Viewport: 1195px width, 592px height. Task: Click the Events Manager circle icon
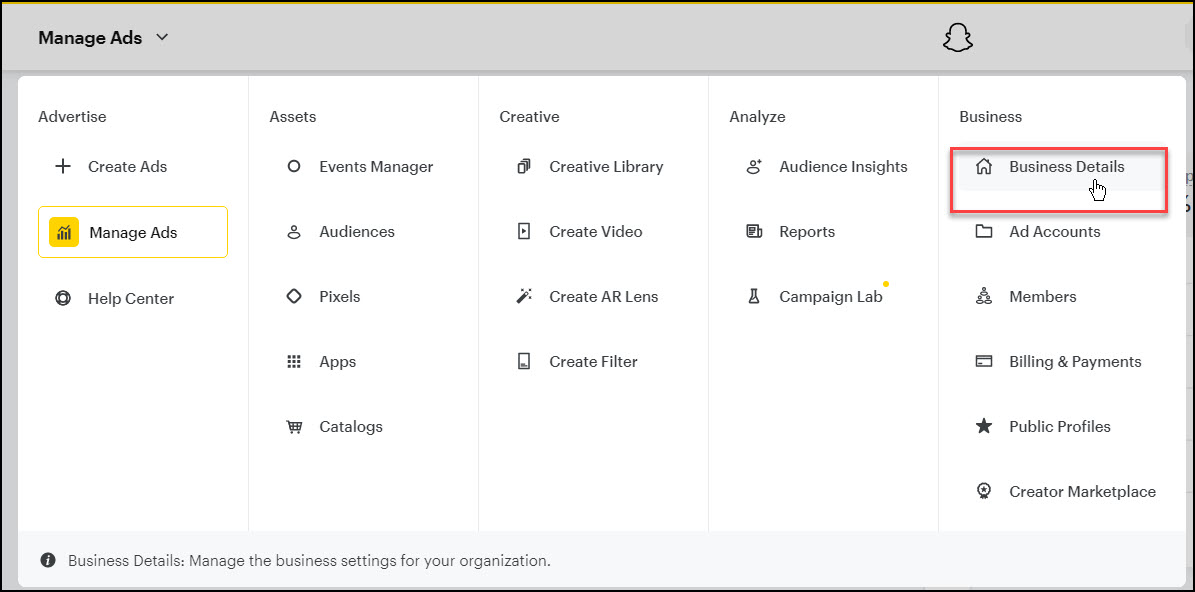(293, 166)
